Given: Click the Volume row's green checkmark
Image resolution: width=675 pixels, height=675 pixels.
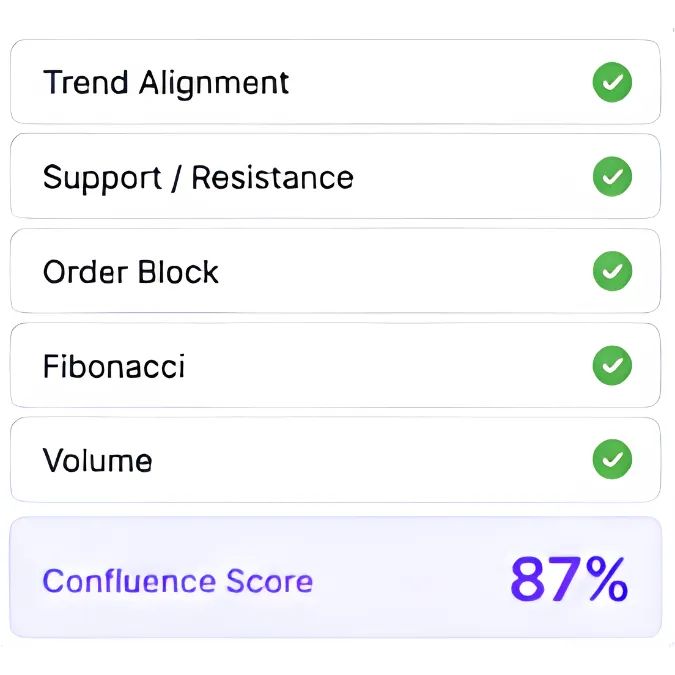Looking at the screenshot, I should (612, 459).
